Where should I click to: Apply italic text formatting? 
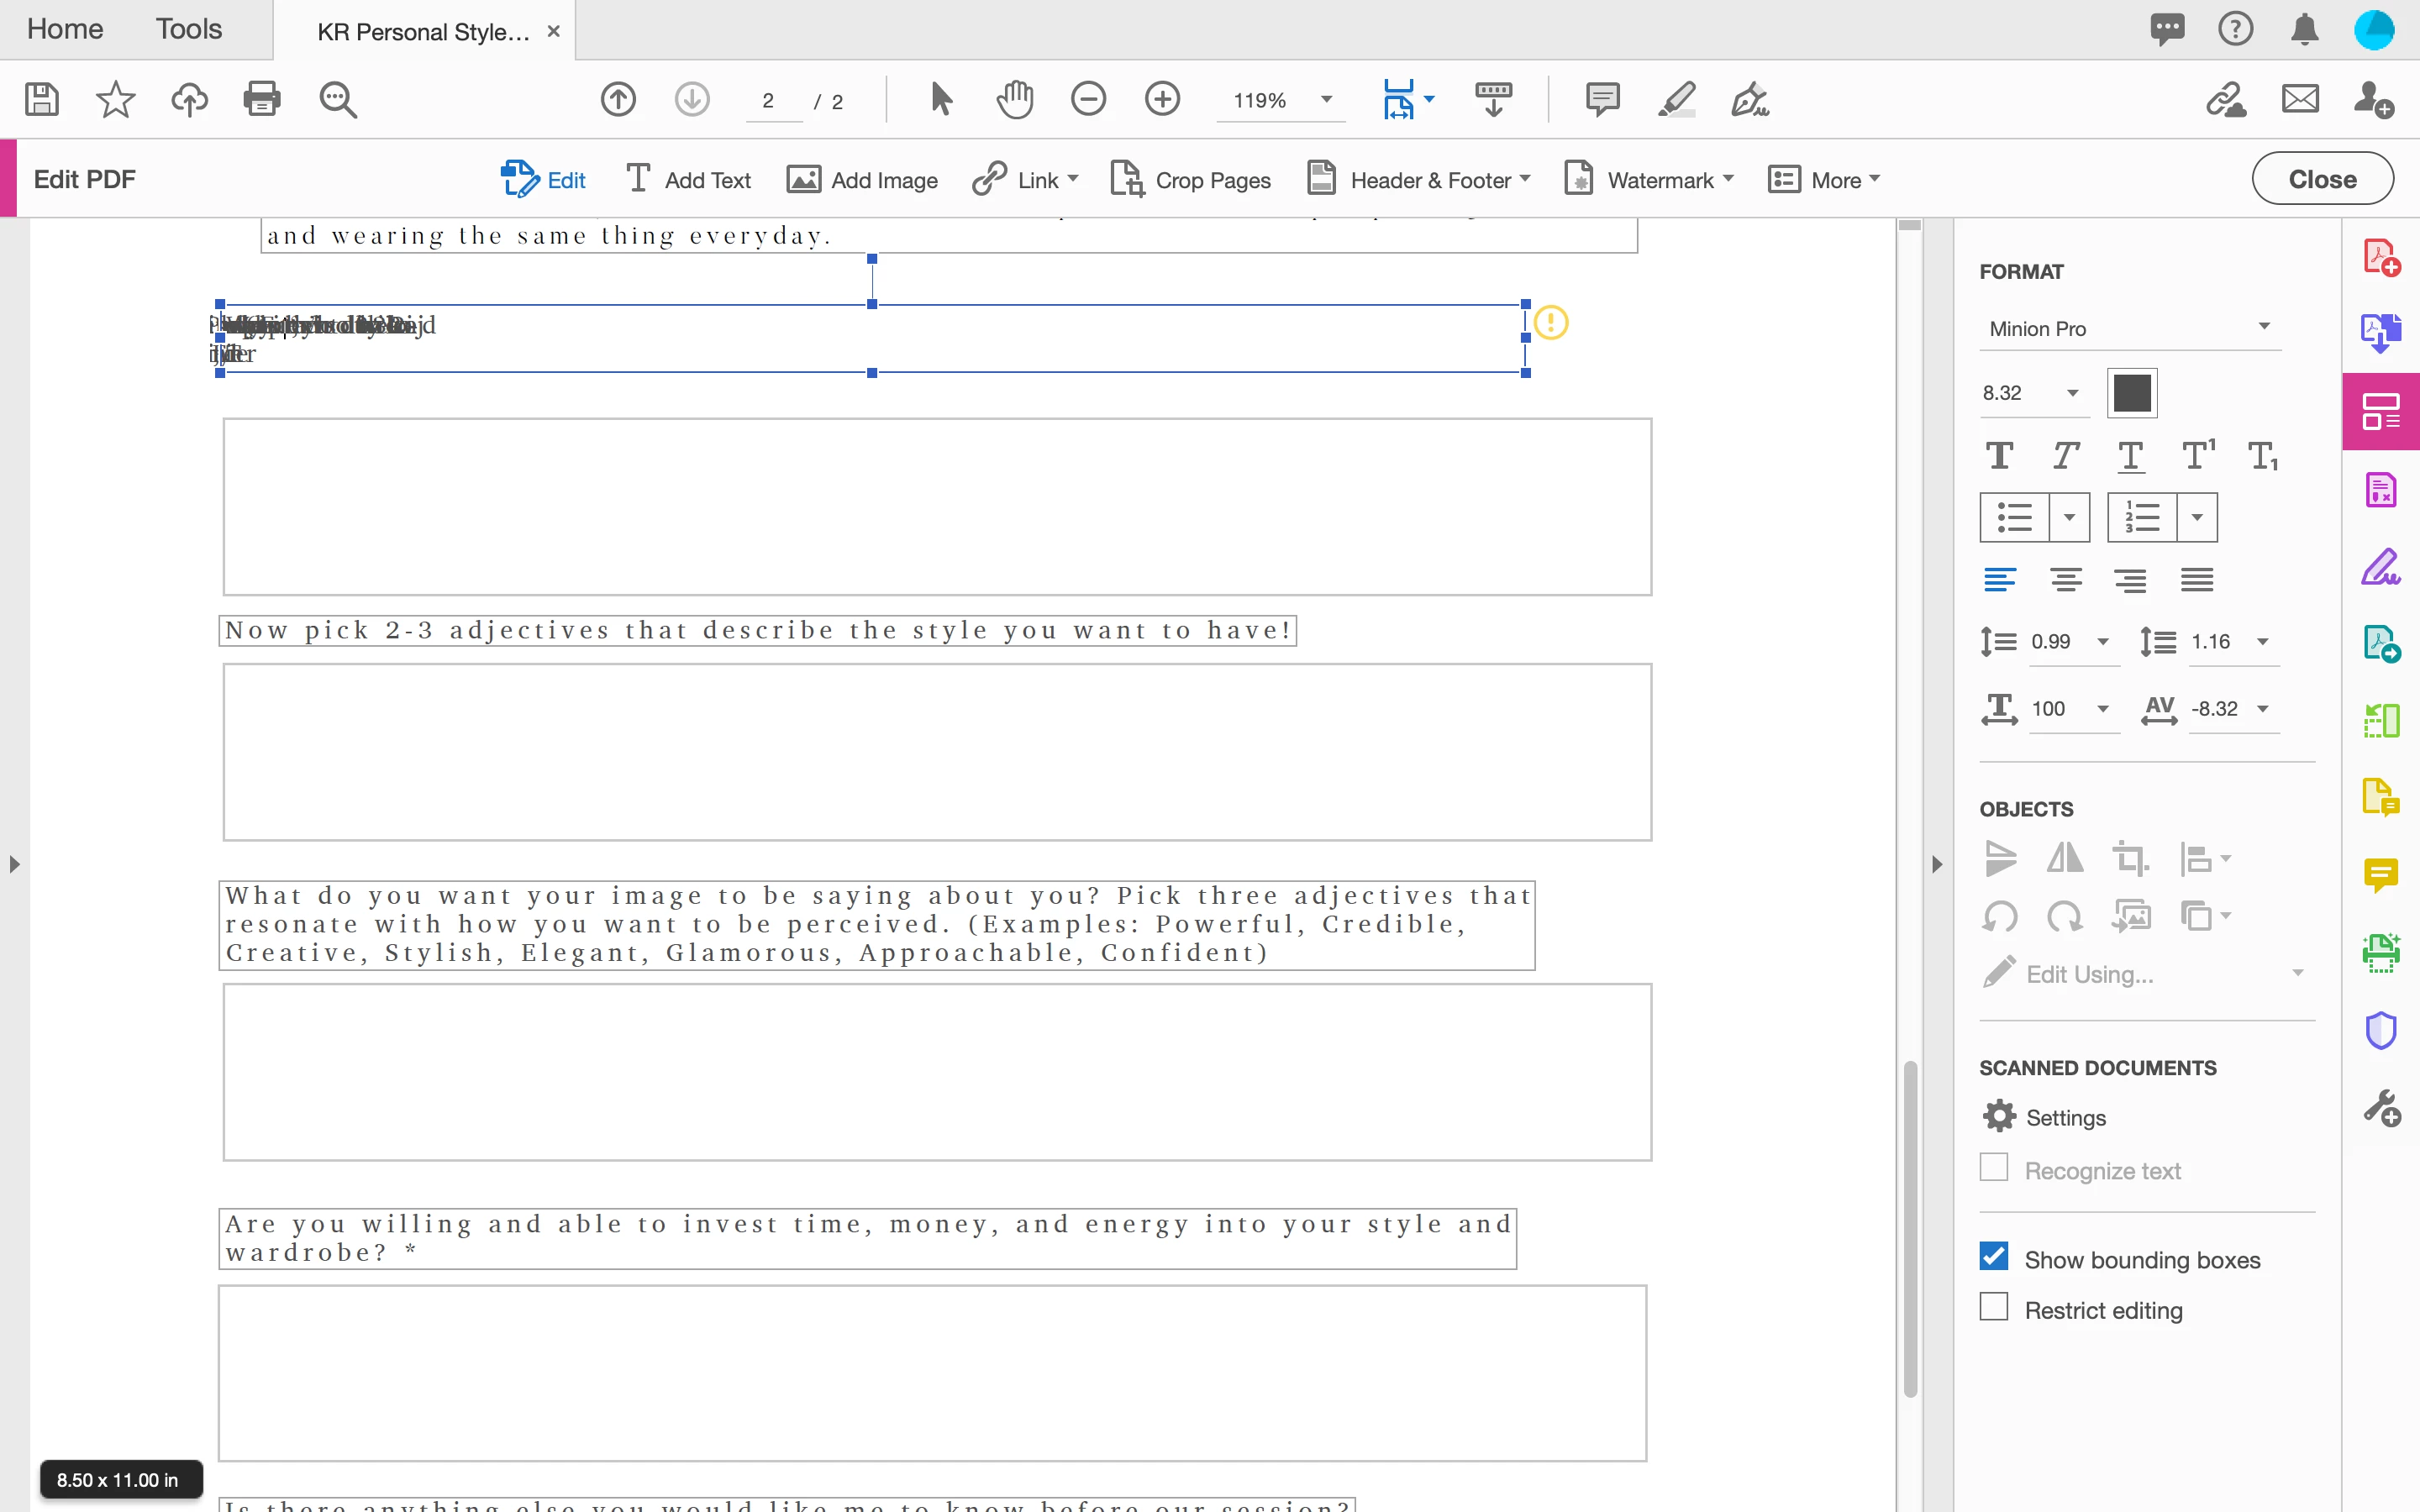coord(2065,456)
